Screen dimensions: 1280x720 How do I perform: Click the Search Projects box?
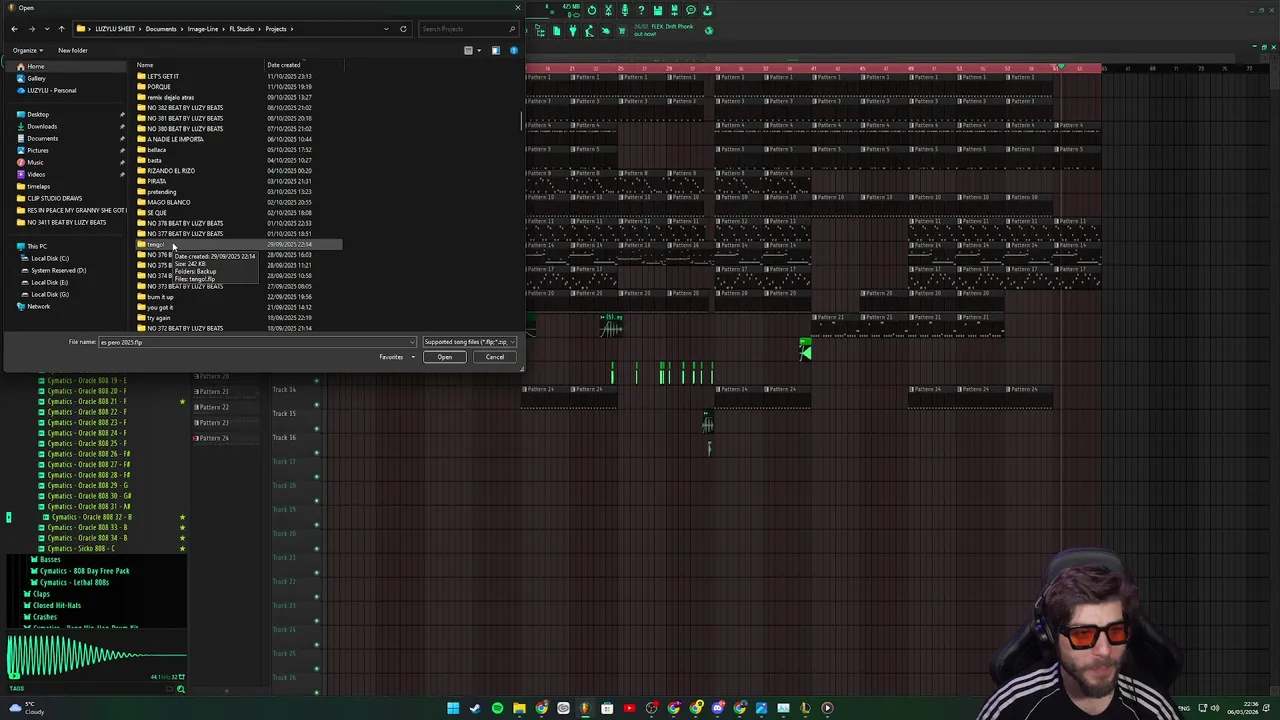coord(468,29)
